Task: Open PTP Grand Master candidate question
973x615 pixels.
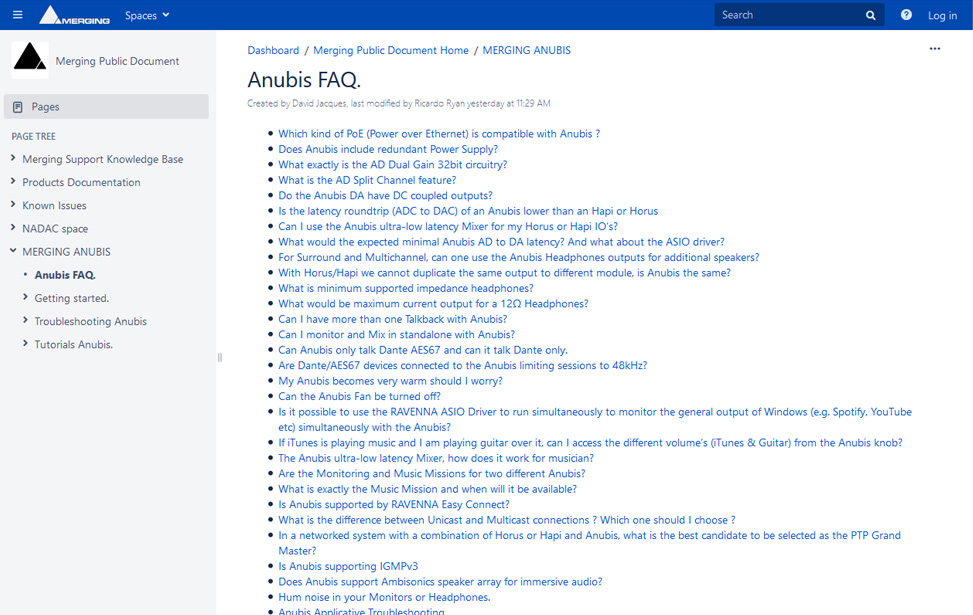Action: [590, 543]
